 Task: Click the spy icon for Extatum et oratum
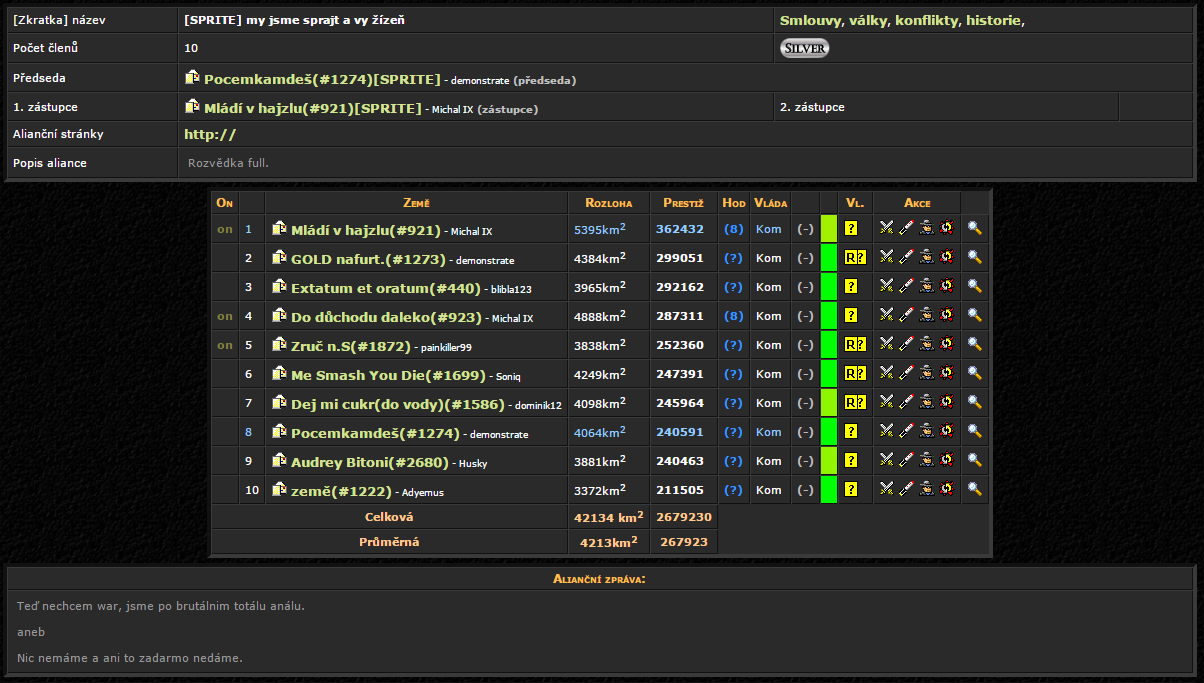tap(926, 286)
